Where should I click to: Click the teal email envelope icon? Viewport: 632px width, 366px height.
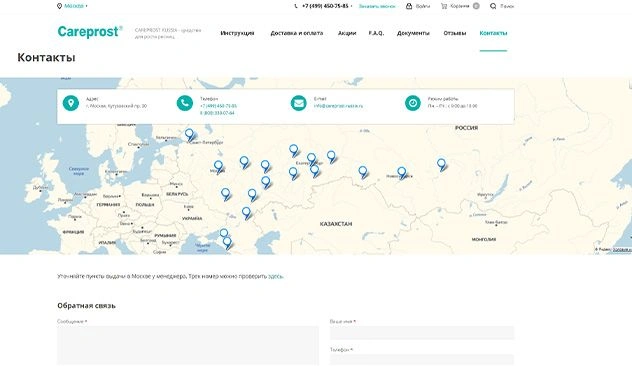[x=299, y=103]
